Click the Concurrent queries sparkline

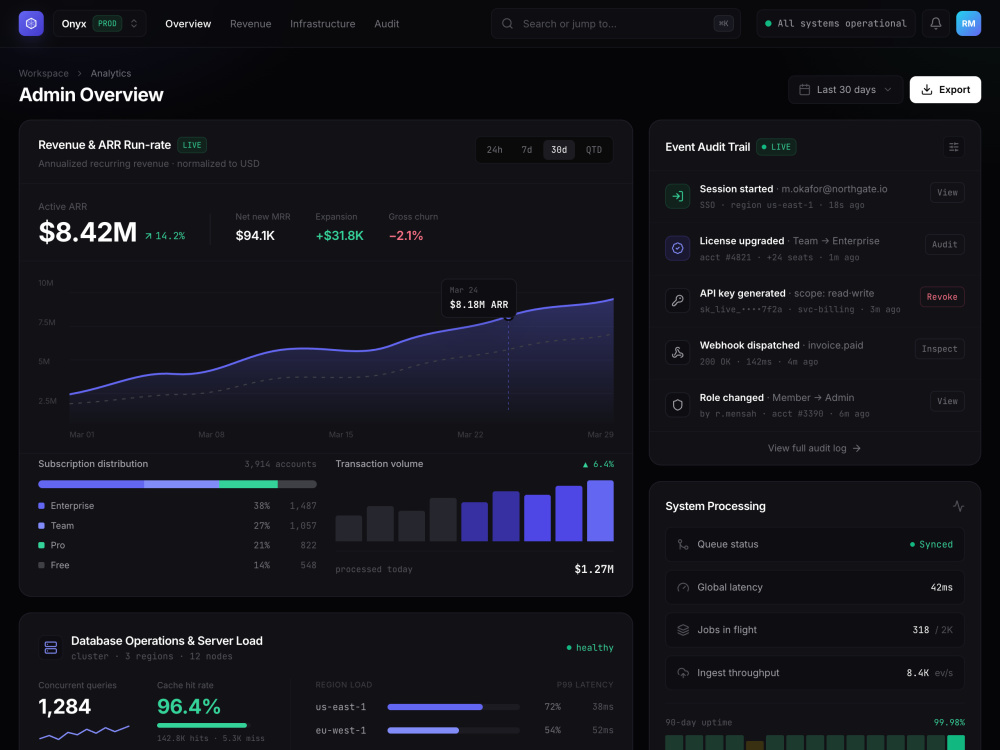tap(84, 732)
